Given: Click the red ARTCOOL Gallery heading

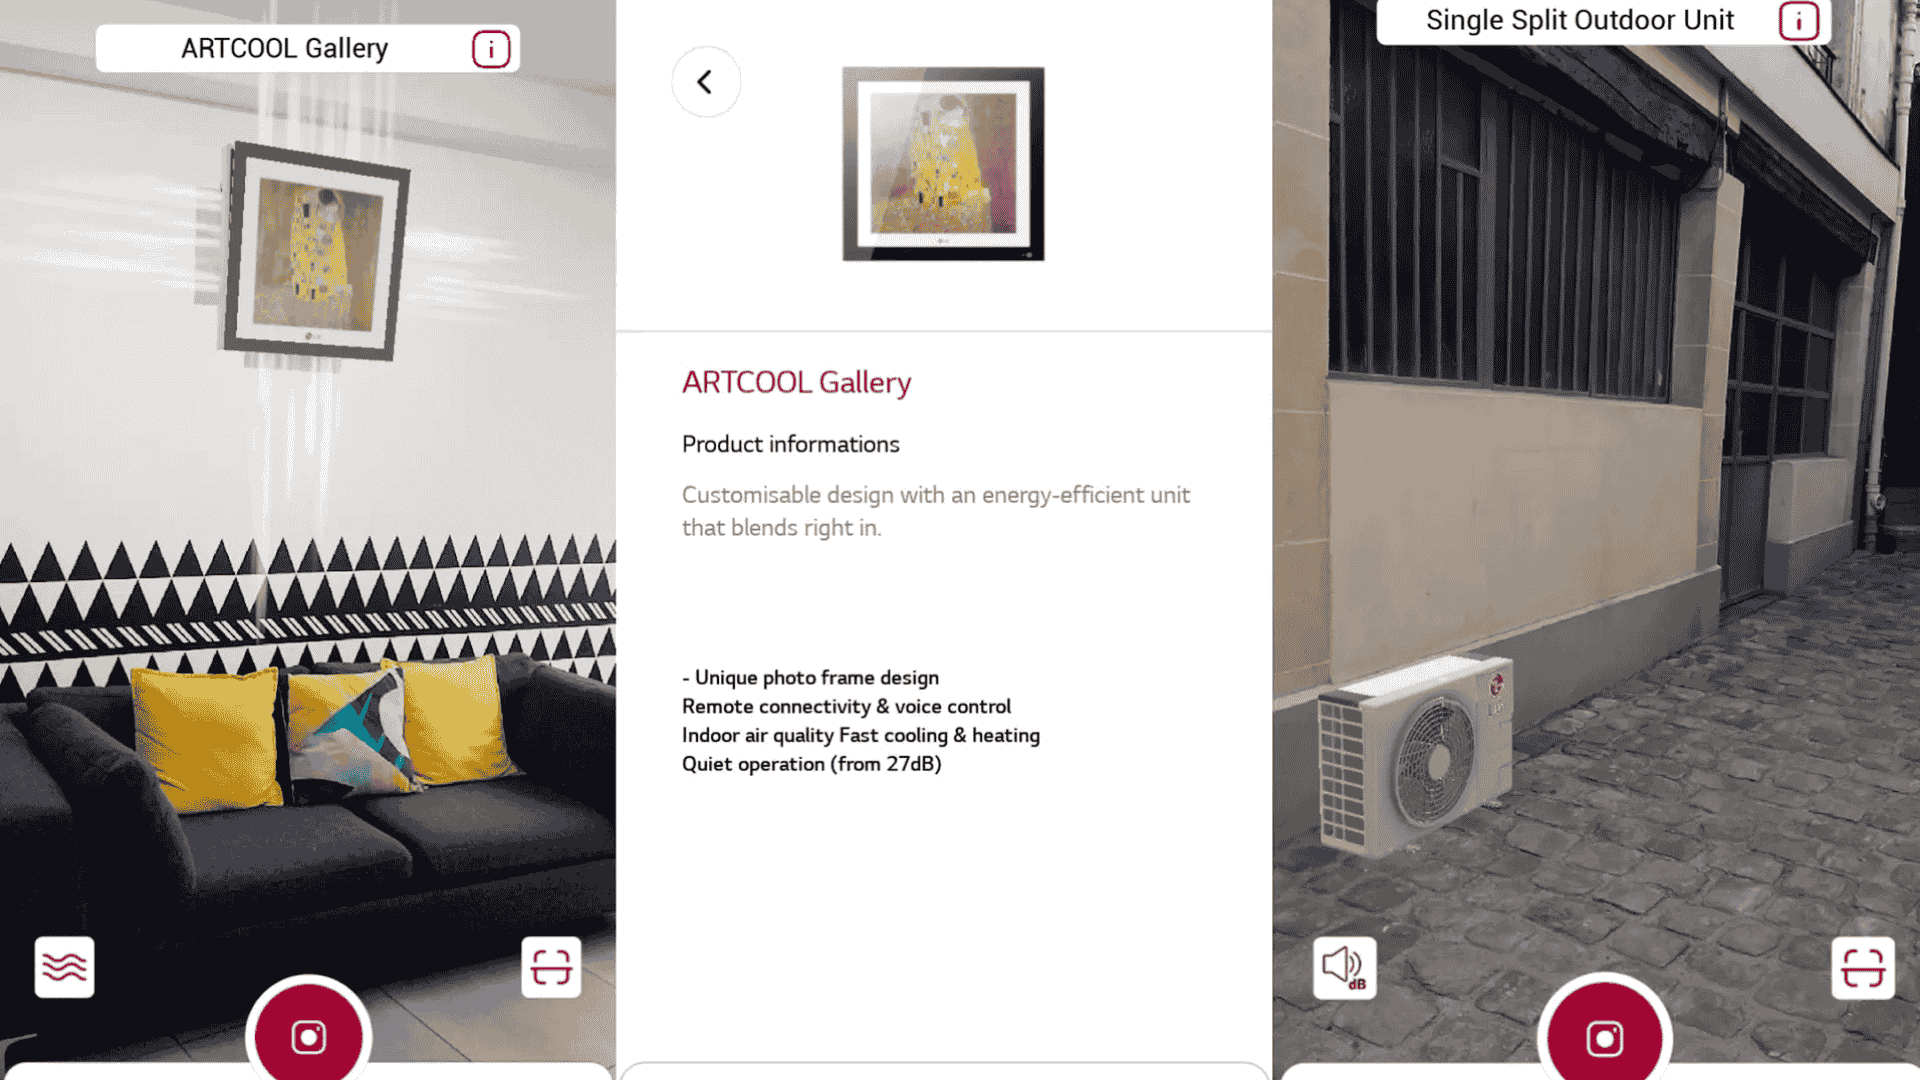Looking at the screenshot, I should pyautogui.click(x=796, y=382).
